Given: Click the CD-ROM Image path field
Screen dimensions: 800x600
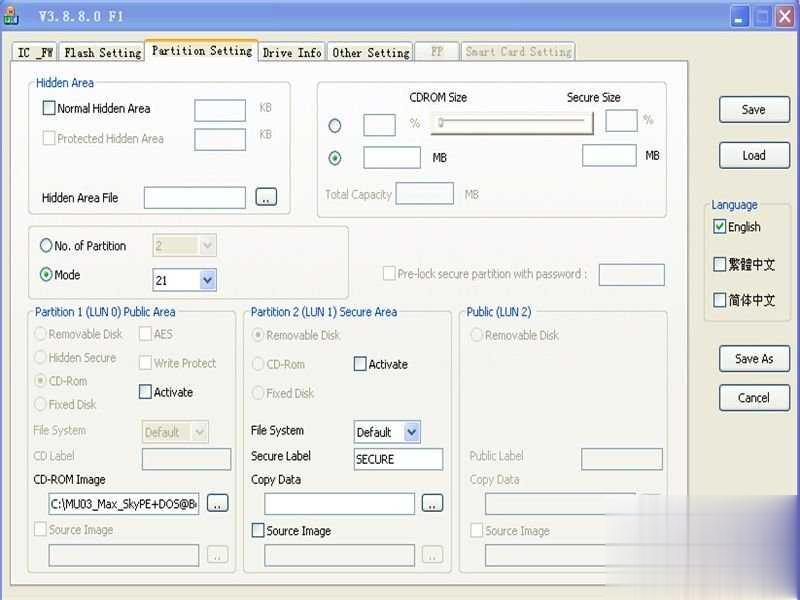Looking at the screenshot, I should (124, 504).
